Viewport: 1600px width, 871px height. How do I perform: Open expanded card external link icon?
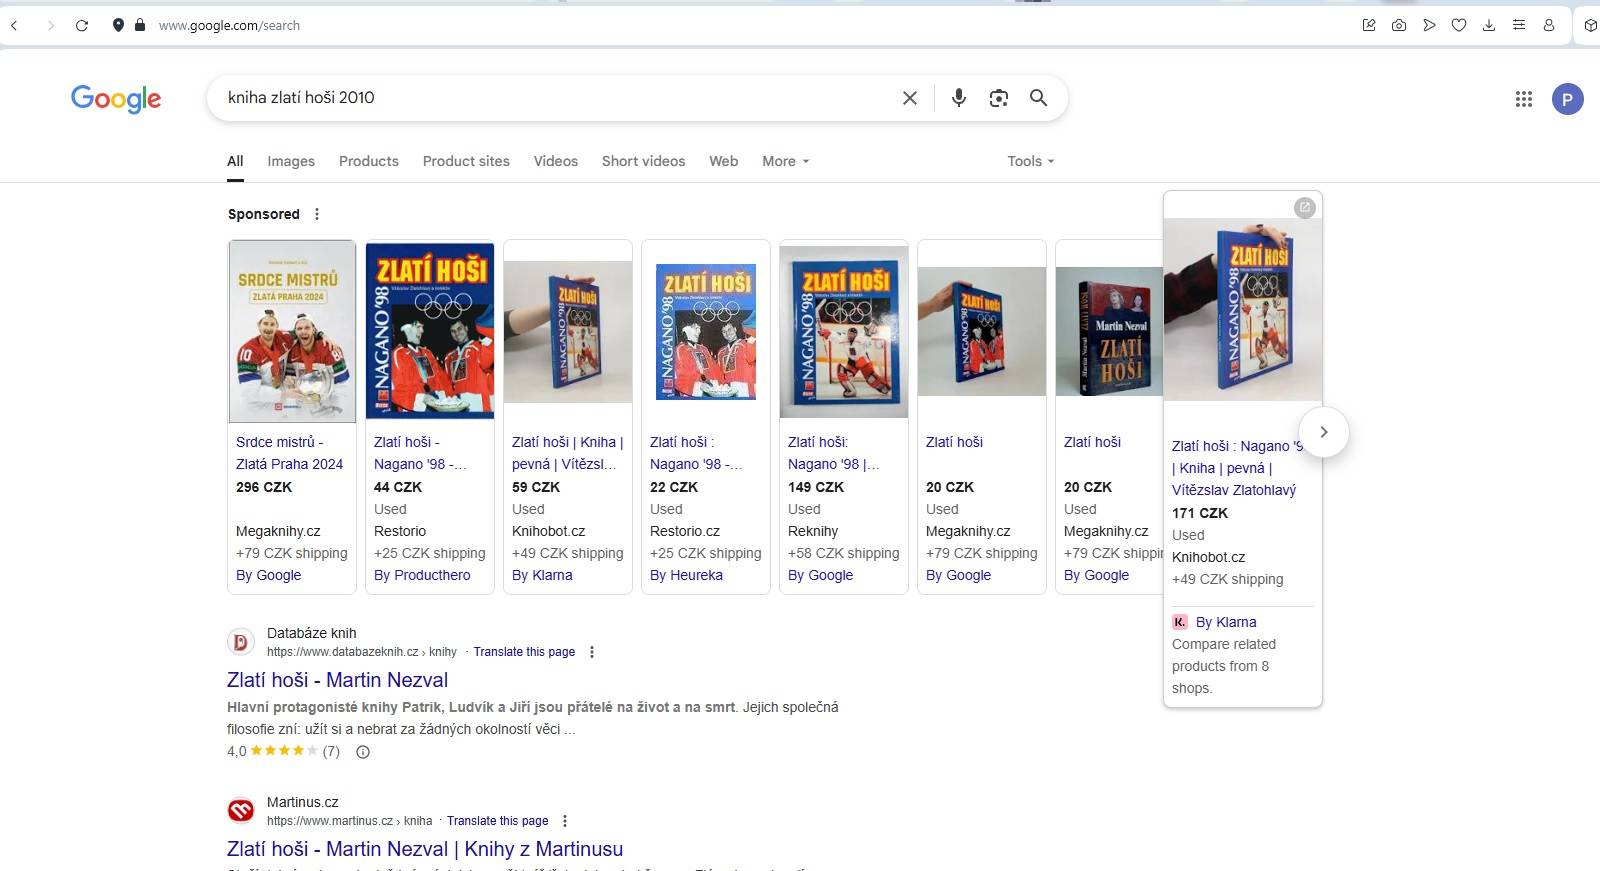click(x=1304, y=207)
